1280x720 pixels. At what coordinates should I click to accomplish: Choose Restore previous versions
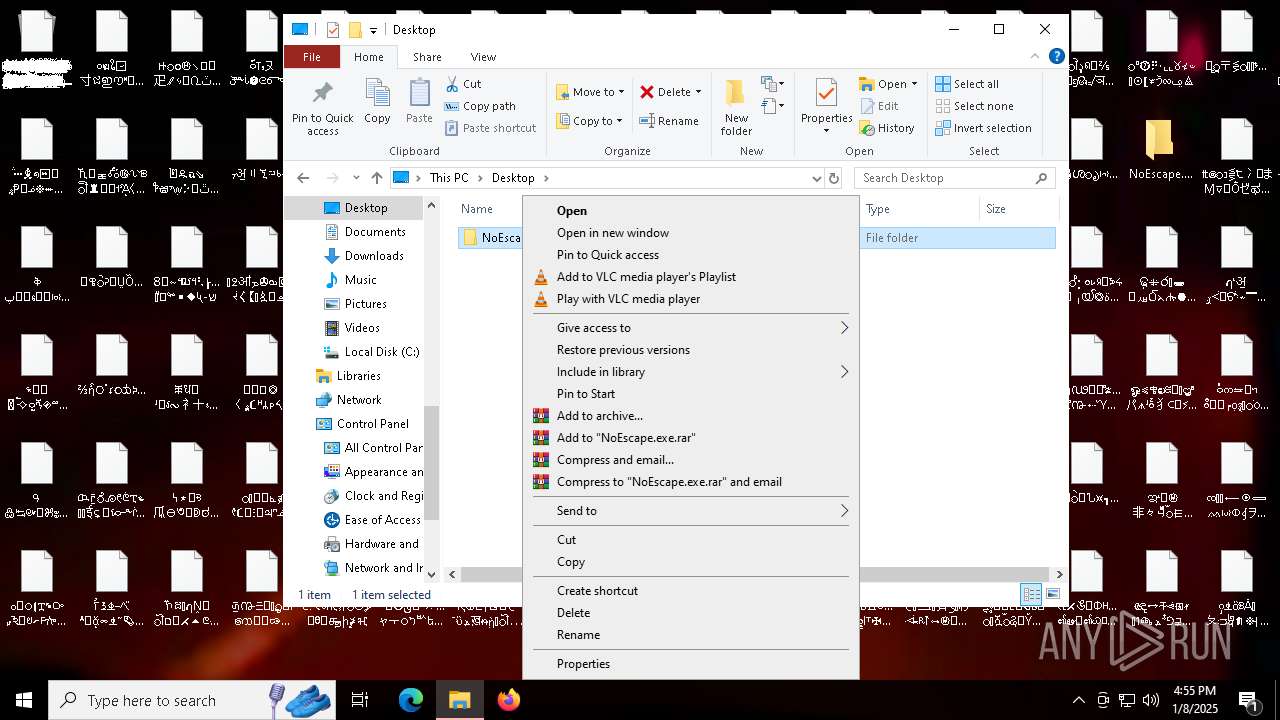(690, 350)
